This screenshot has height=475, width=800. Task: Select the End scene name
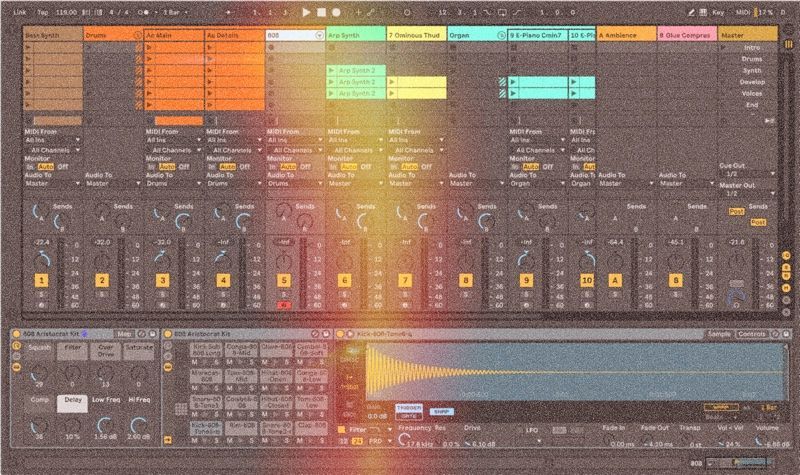point(752,105)
